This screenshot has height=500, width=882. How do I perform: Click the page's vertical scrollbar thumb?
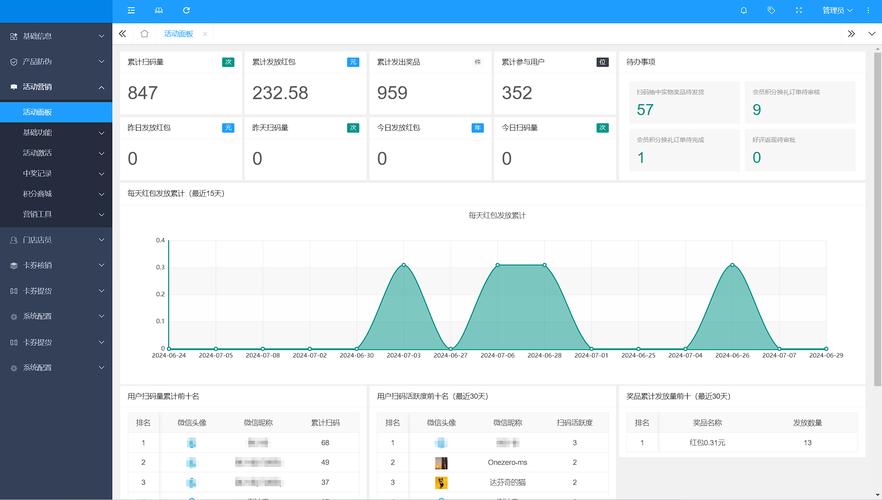pos(877,219)
